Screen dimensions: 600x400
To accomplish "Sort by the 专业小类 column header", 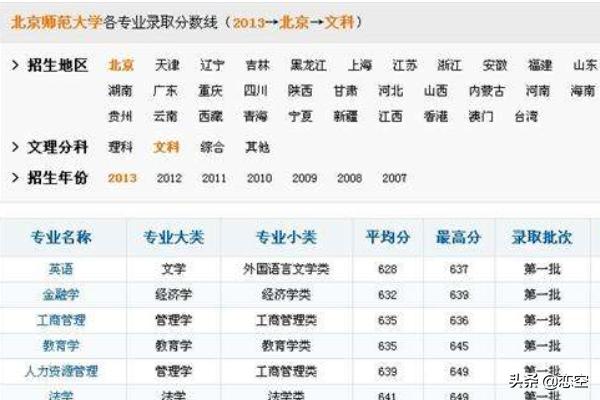I will point(286,237).
